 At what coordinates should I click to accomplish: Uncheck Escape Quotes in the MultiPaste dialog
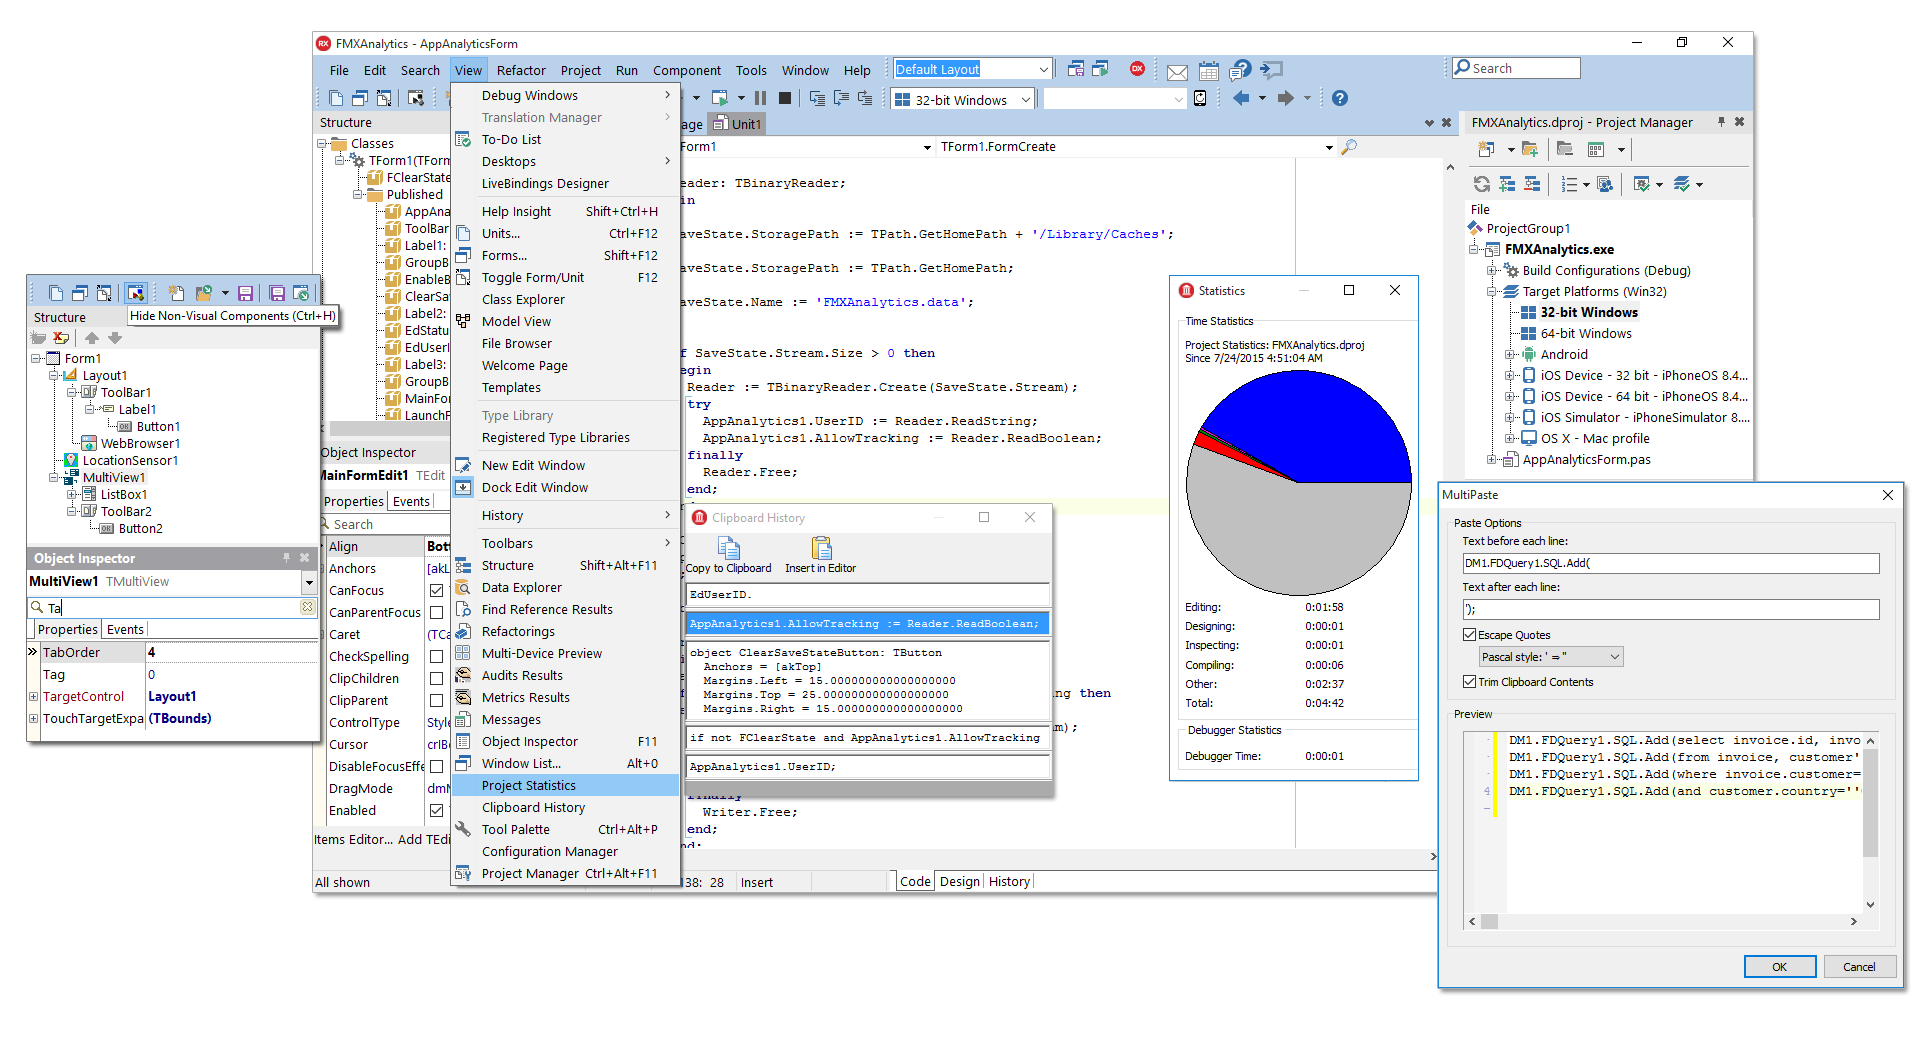[1469, 635]
